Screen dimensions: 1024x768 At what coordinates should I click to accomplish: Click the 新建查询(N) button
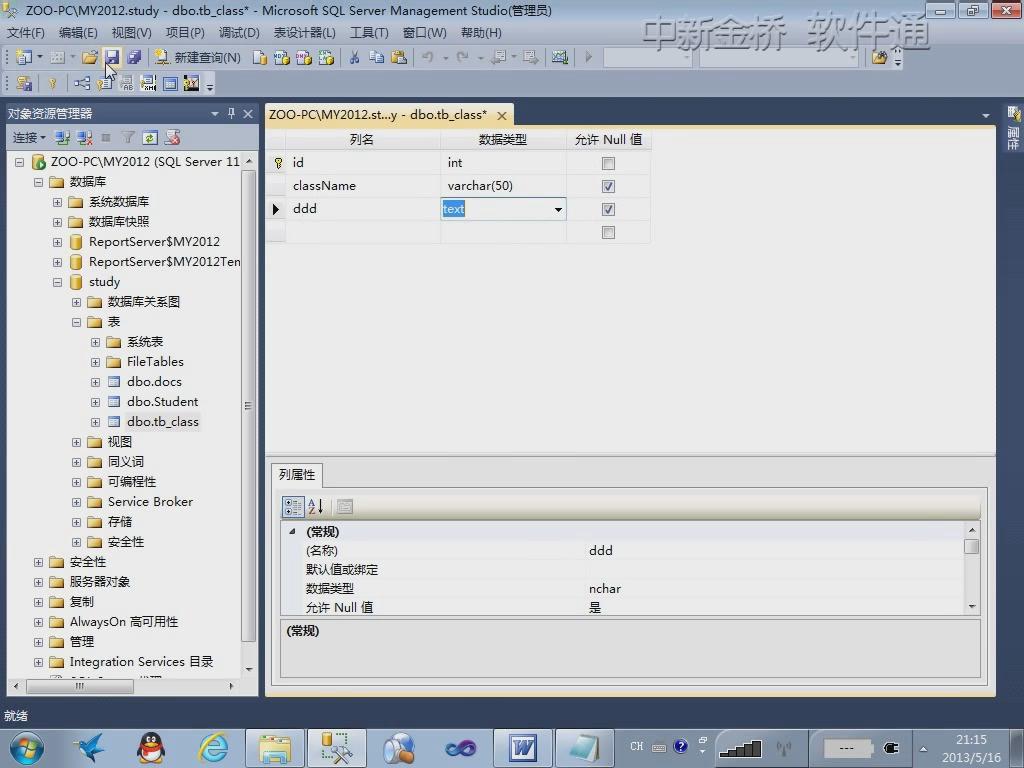[197, 57]
